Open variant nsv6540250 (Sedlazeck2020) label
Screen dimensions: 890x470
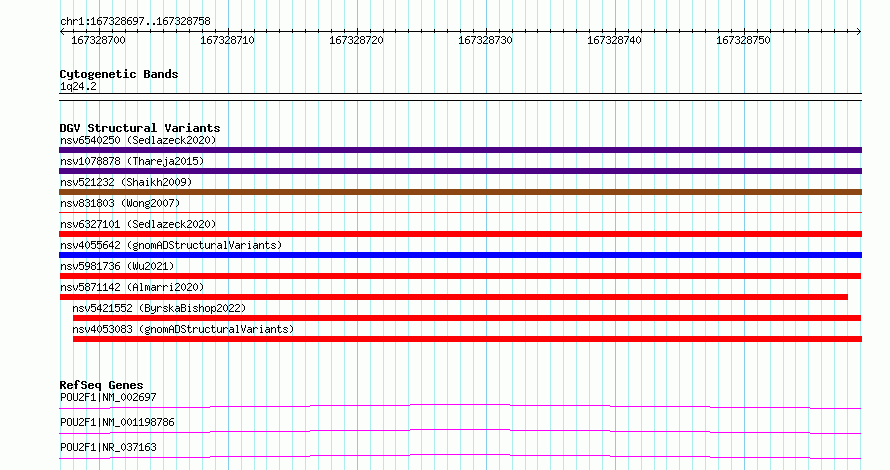(138, 140)
